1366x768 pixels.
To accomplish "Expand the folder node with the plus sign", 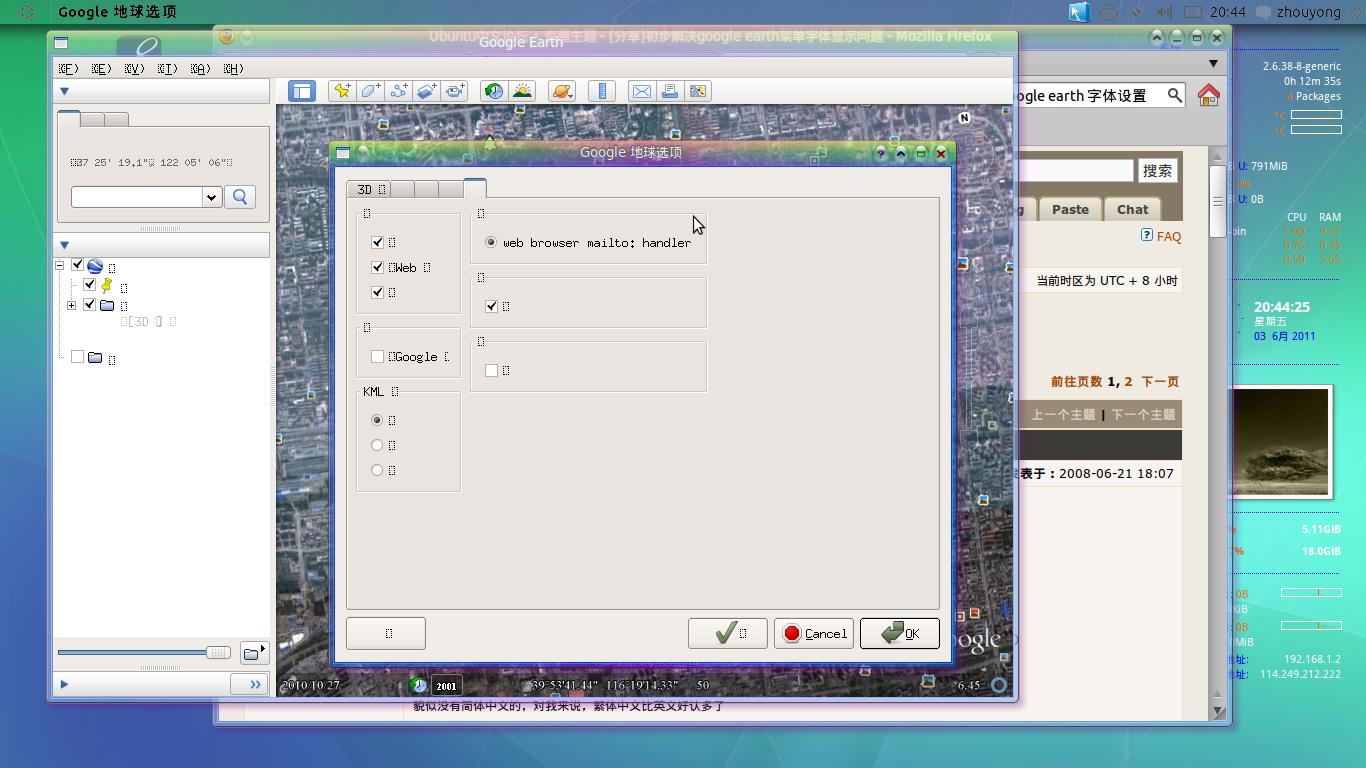I will (71, 305).
